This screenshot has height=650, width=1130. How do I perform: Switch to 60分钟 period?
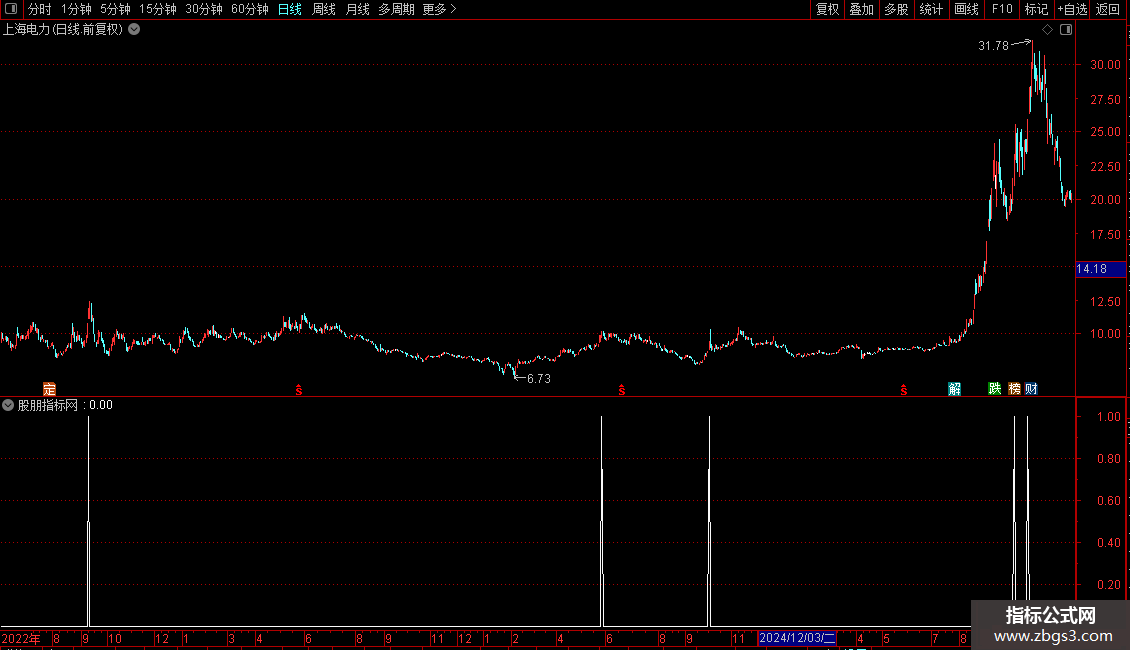click(250, 9)
